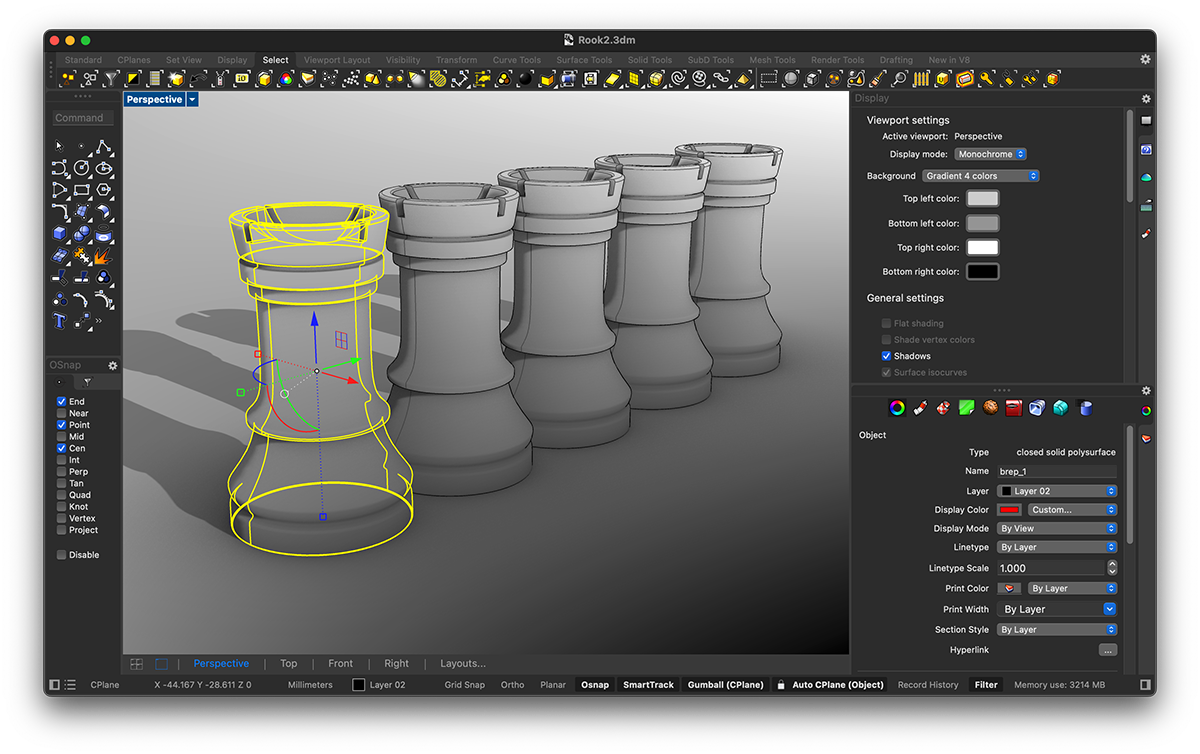Select the Rectangle tool
Viewport: 1200px width, 754px height.
click(82, 190)
